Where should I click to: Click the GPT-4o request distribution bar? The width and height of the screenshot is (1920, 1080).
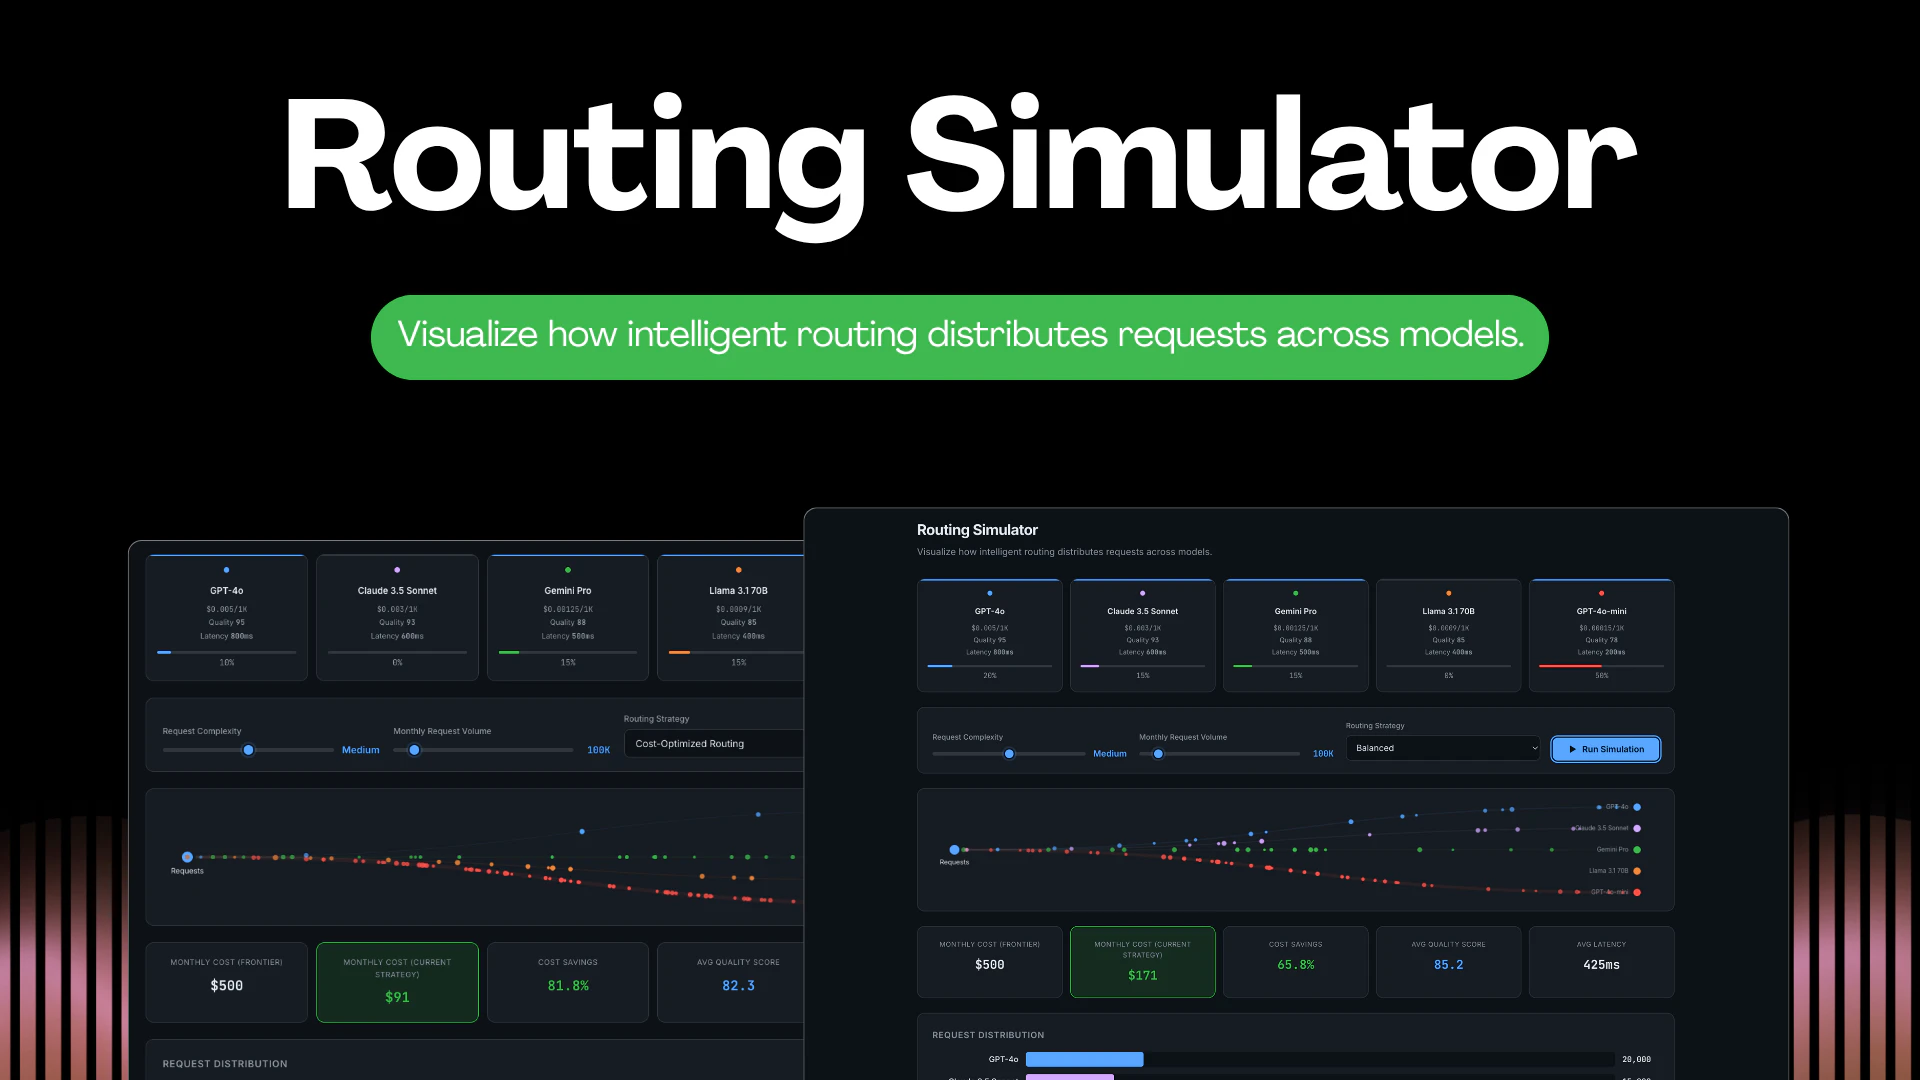click(1085, 1059)
